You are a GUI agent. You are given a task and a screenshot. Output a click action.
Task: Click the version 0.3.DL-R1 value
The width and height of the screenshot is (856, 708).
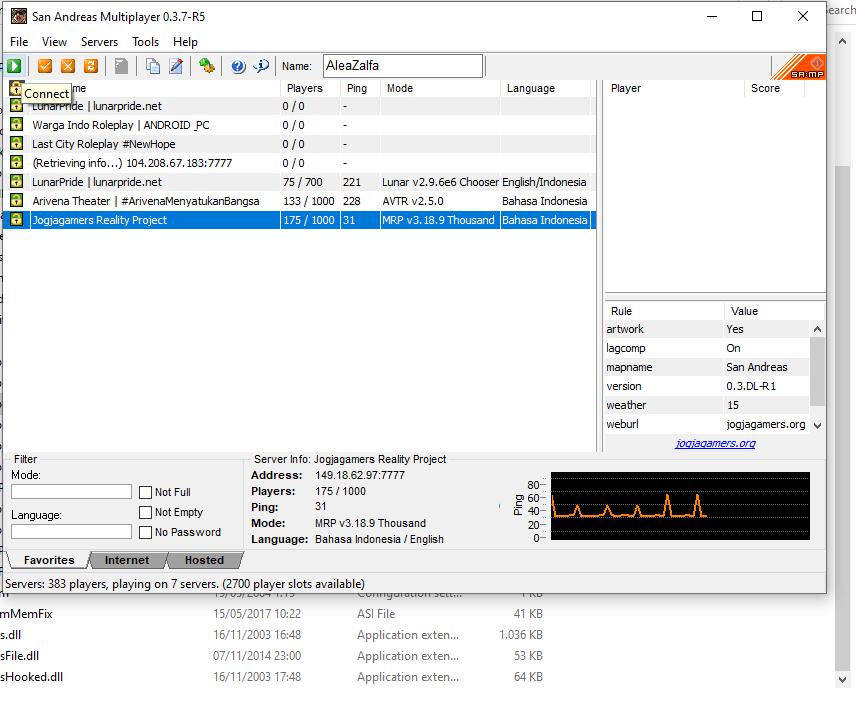pos(751,386)
